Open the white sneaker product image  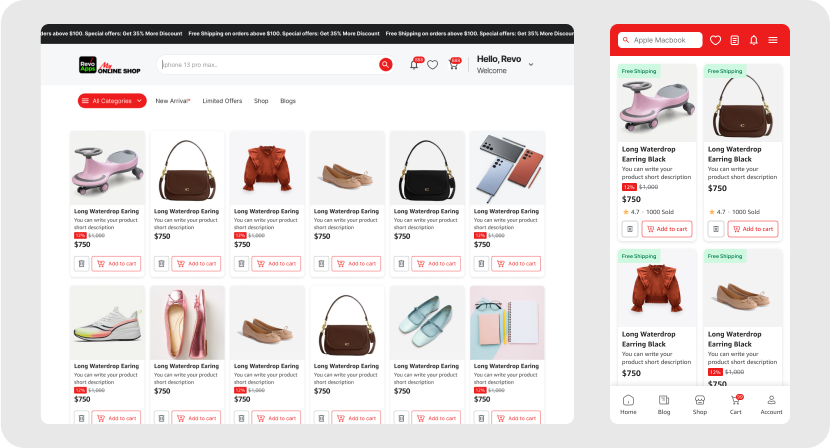[x=107, y=323]
